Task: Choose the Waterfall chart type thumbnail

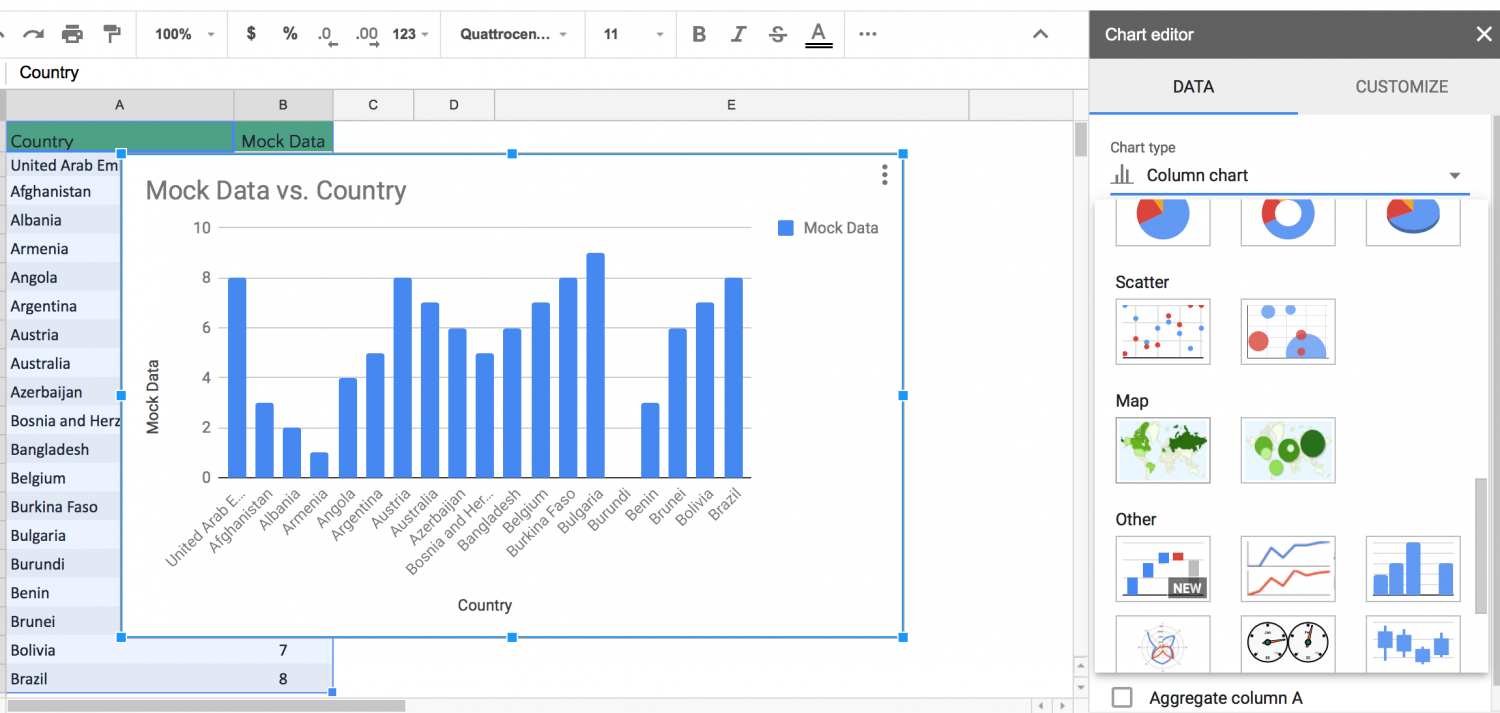Action: tap(1163, 568)
